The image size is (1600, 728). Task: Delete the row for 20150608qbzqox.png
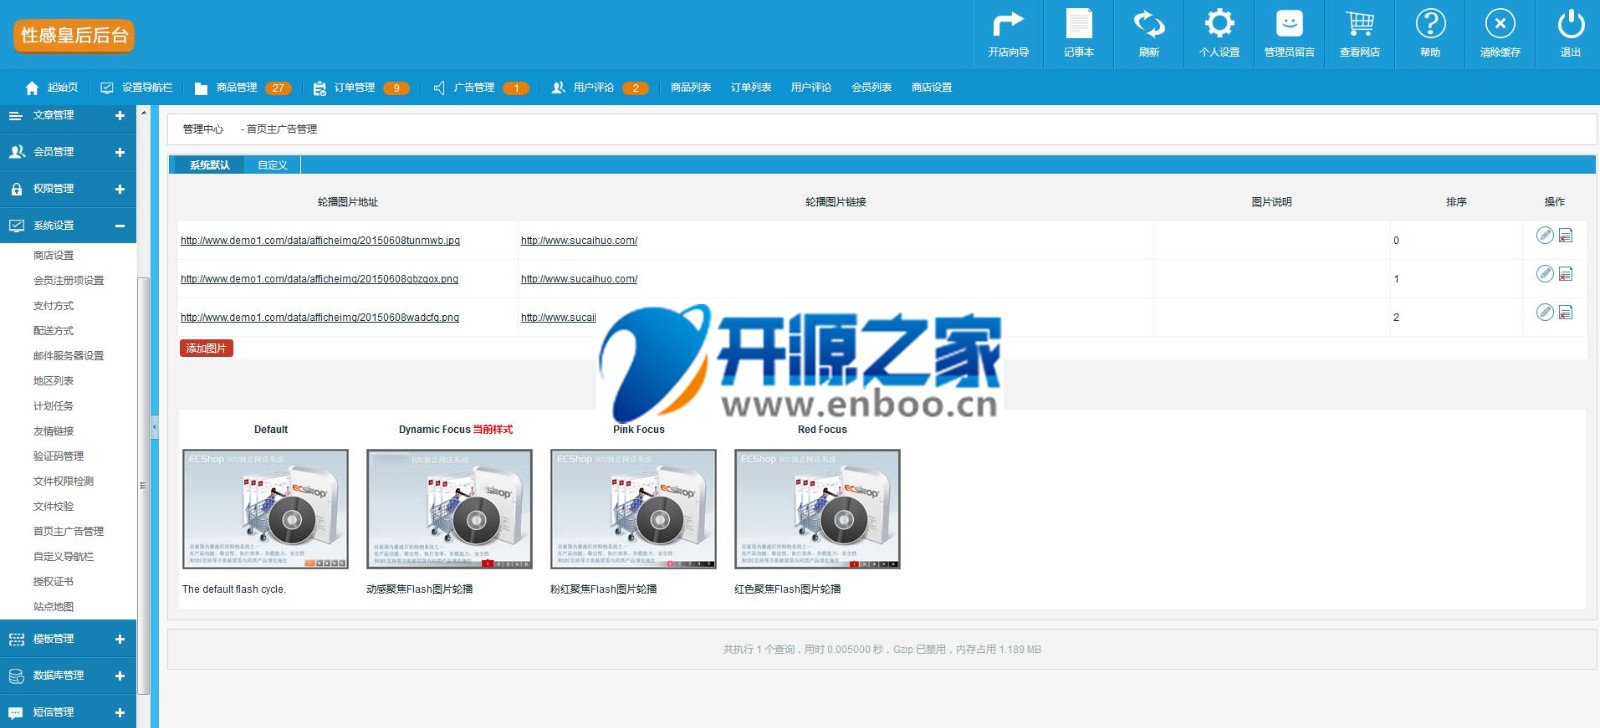[1566, 273]
